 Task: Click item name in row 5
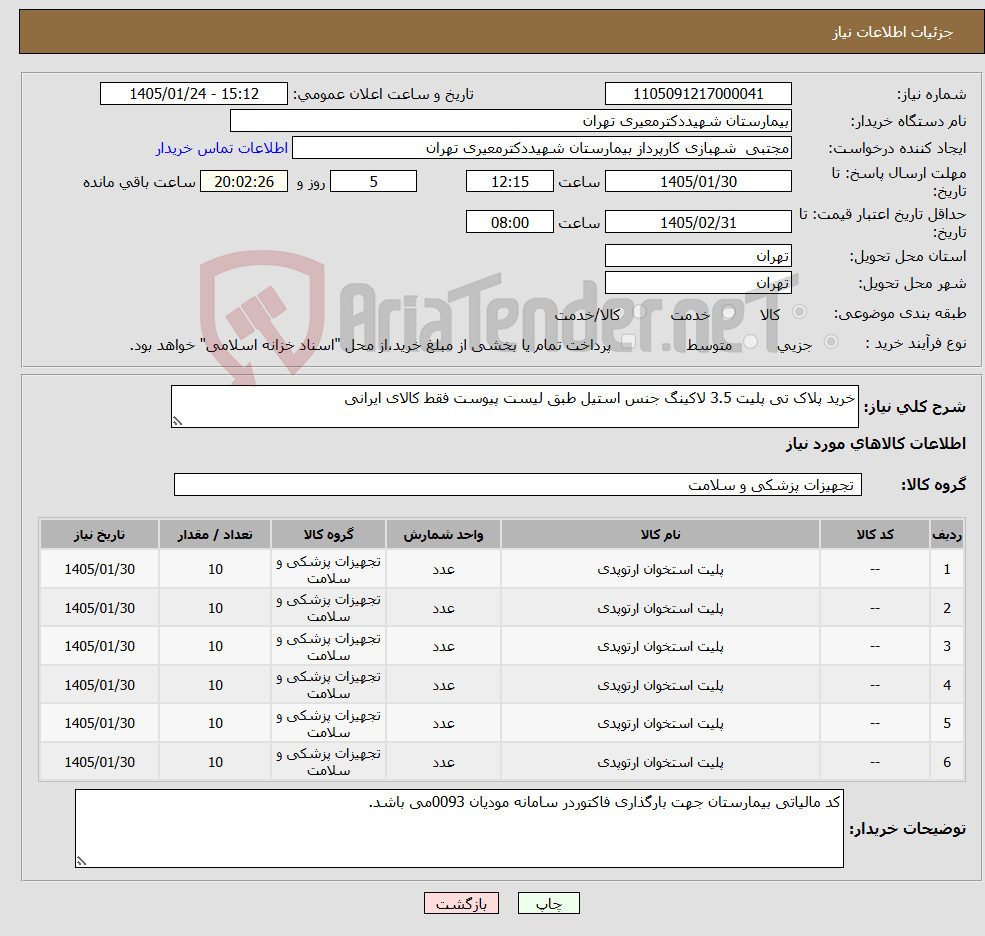[660, 724]
